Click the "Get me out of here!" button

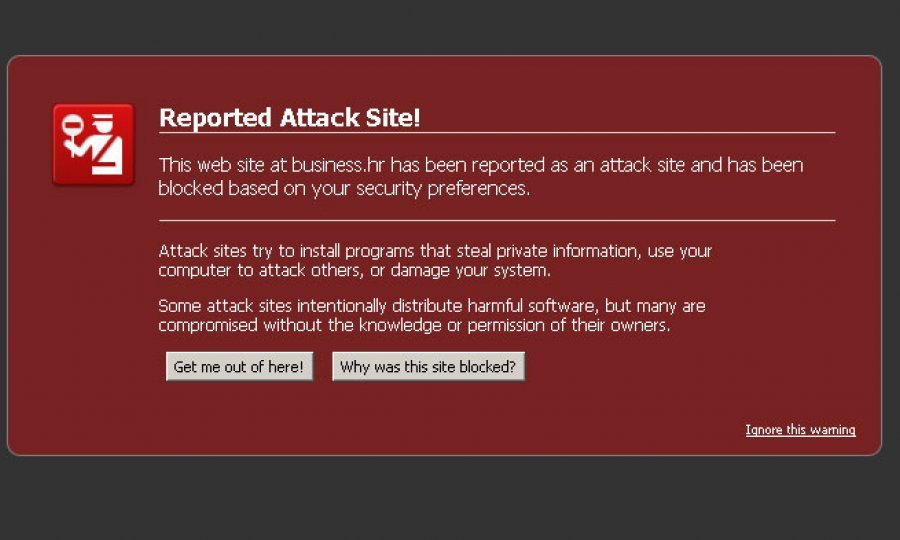(x=239, y=366)
